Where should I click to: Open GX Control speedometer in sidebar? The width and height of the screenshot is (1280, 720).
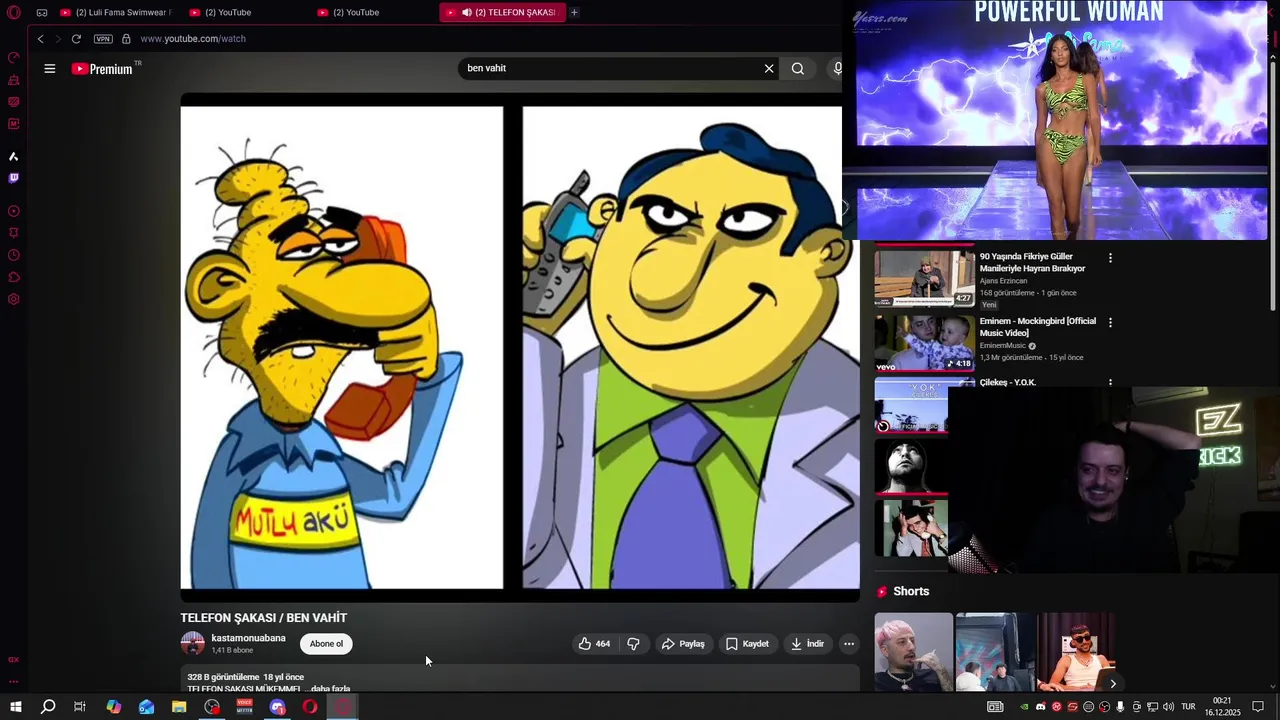coord(14,58)
